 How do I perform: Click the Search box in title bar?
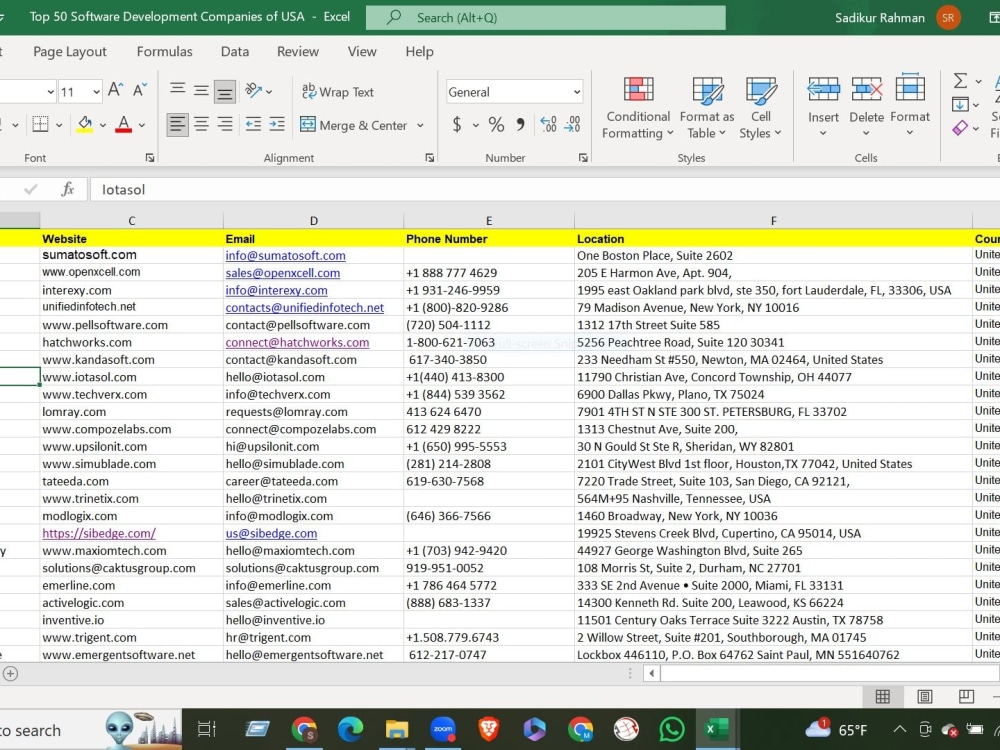point(546,18)
